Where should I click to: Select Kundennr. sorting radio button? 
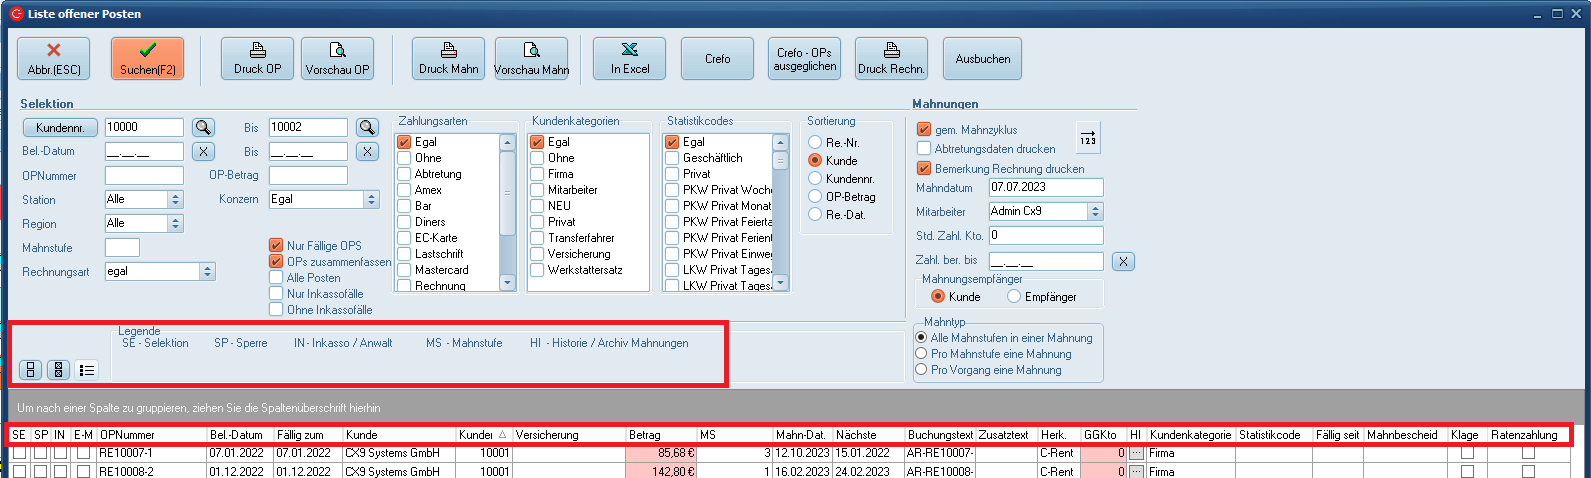(816, 179)
